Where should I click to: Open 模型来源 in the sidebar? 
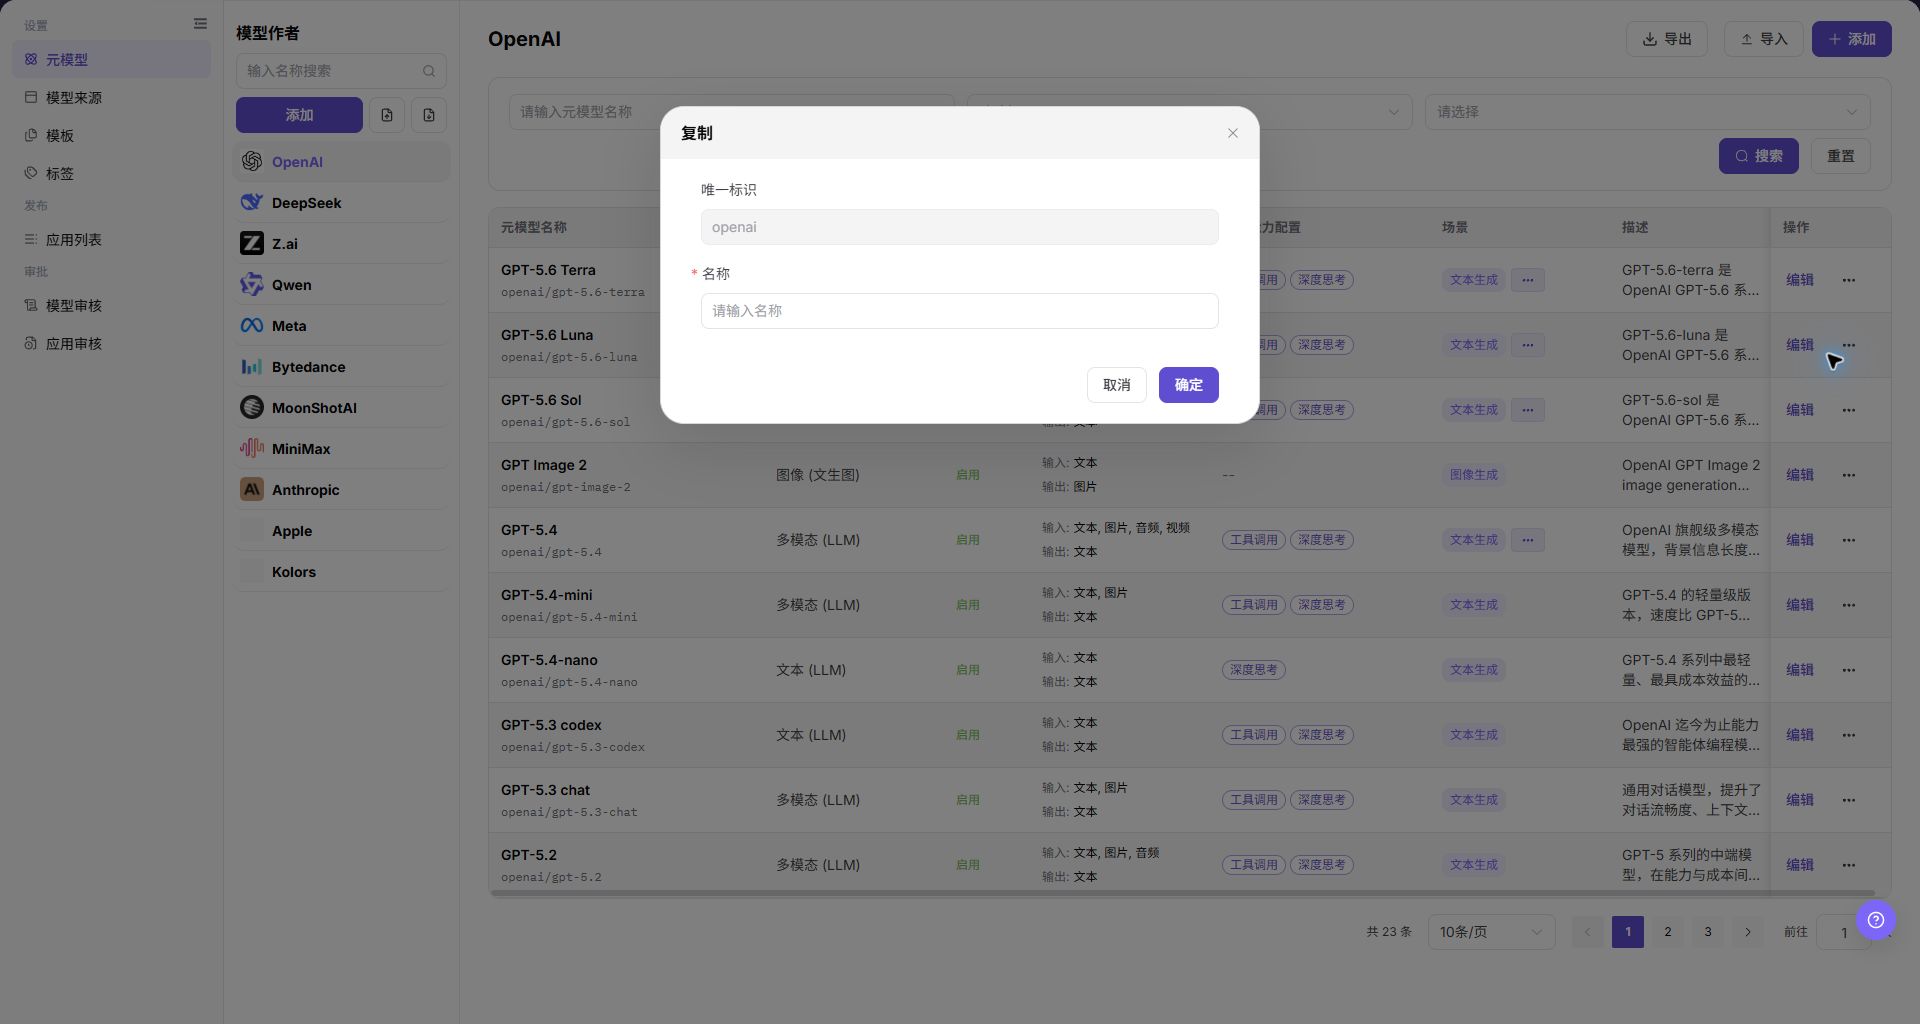(x=111, y=98)
